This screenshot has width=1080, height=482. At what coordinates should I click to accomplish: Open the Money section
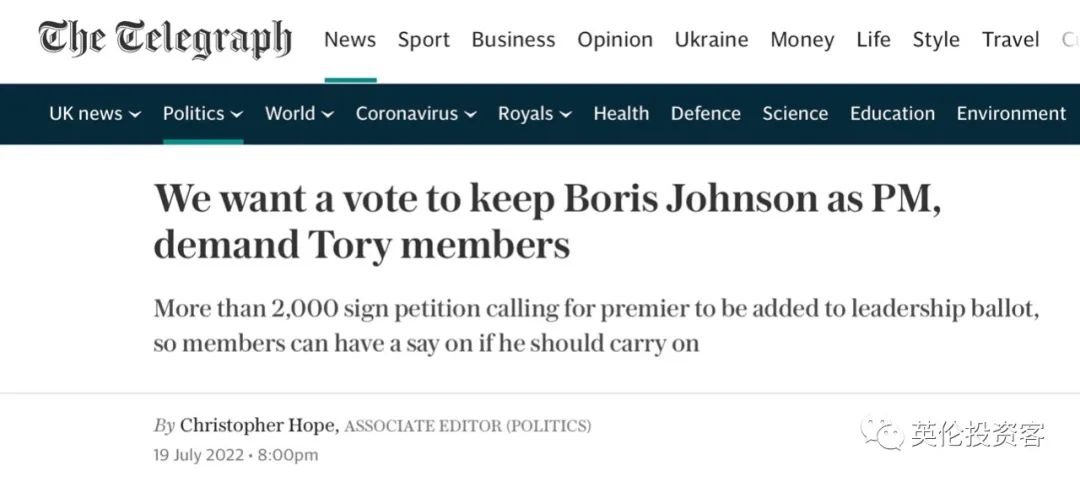coord(802,40)
